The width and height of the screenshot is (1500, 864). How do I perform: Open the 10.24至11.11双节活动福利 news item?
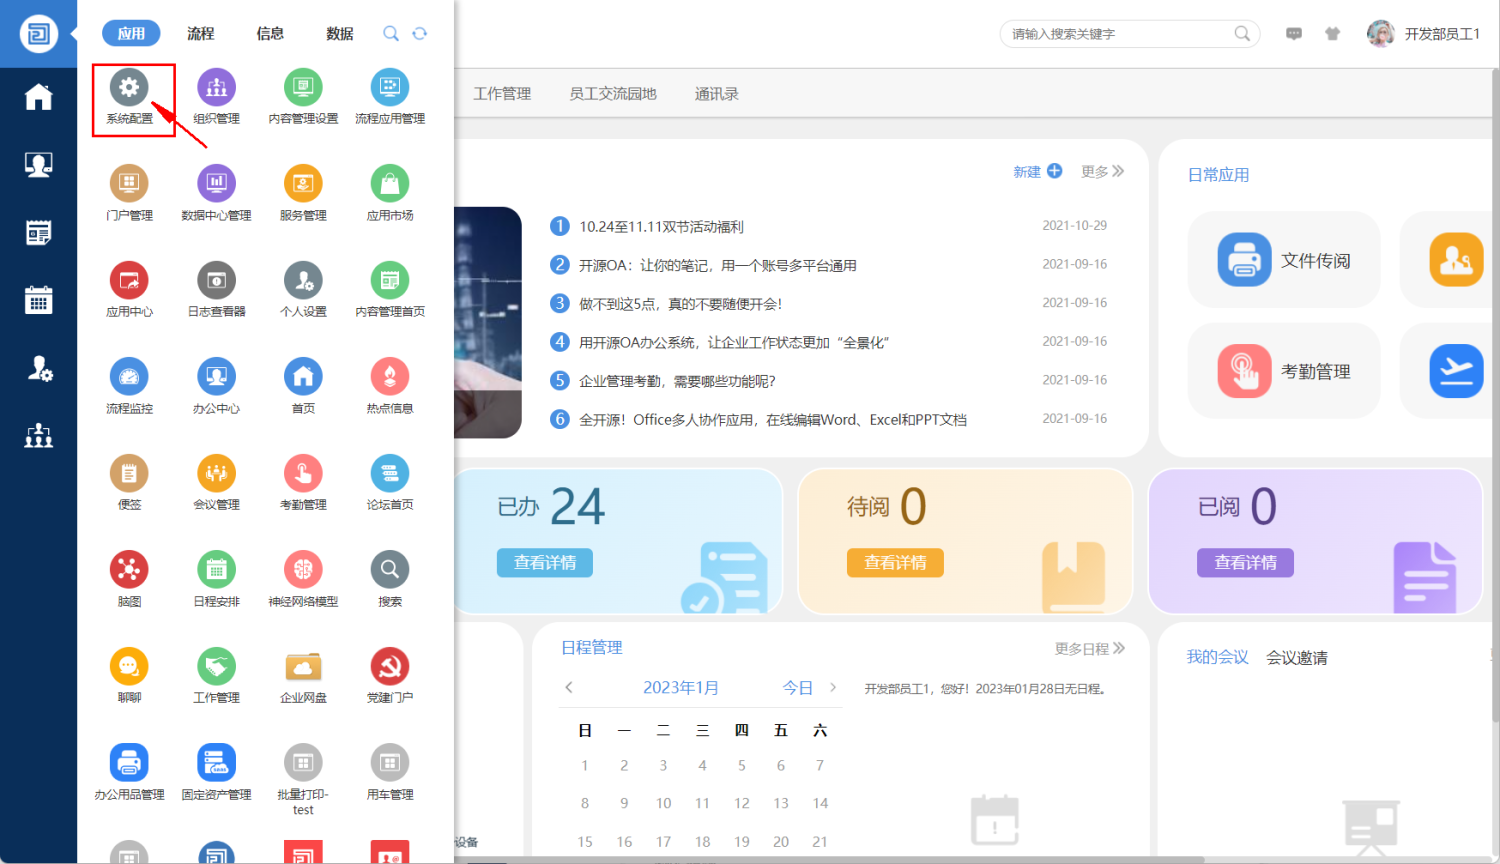coord(661,227)
